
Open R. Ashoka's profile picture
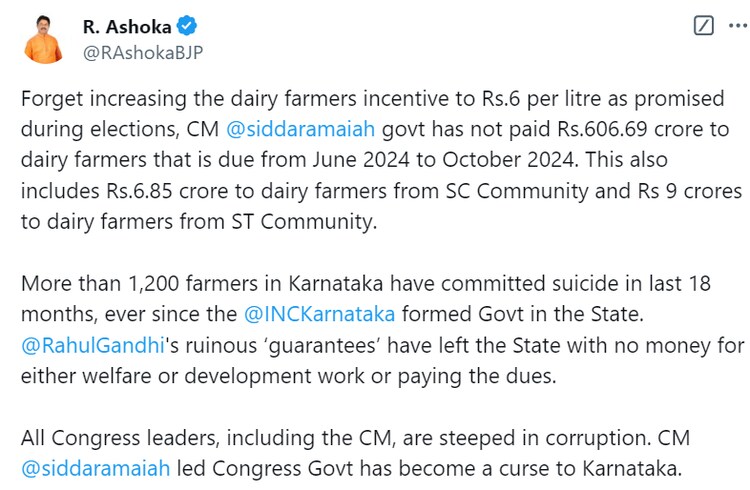point(43,39)
